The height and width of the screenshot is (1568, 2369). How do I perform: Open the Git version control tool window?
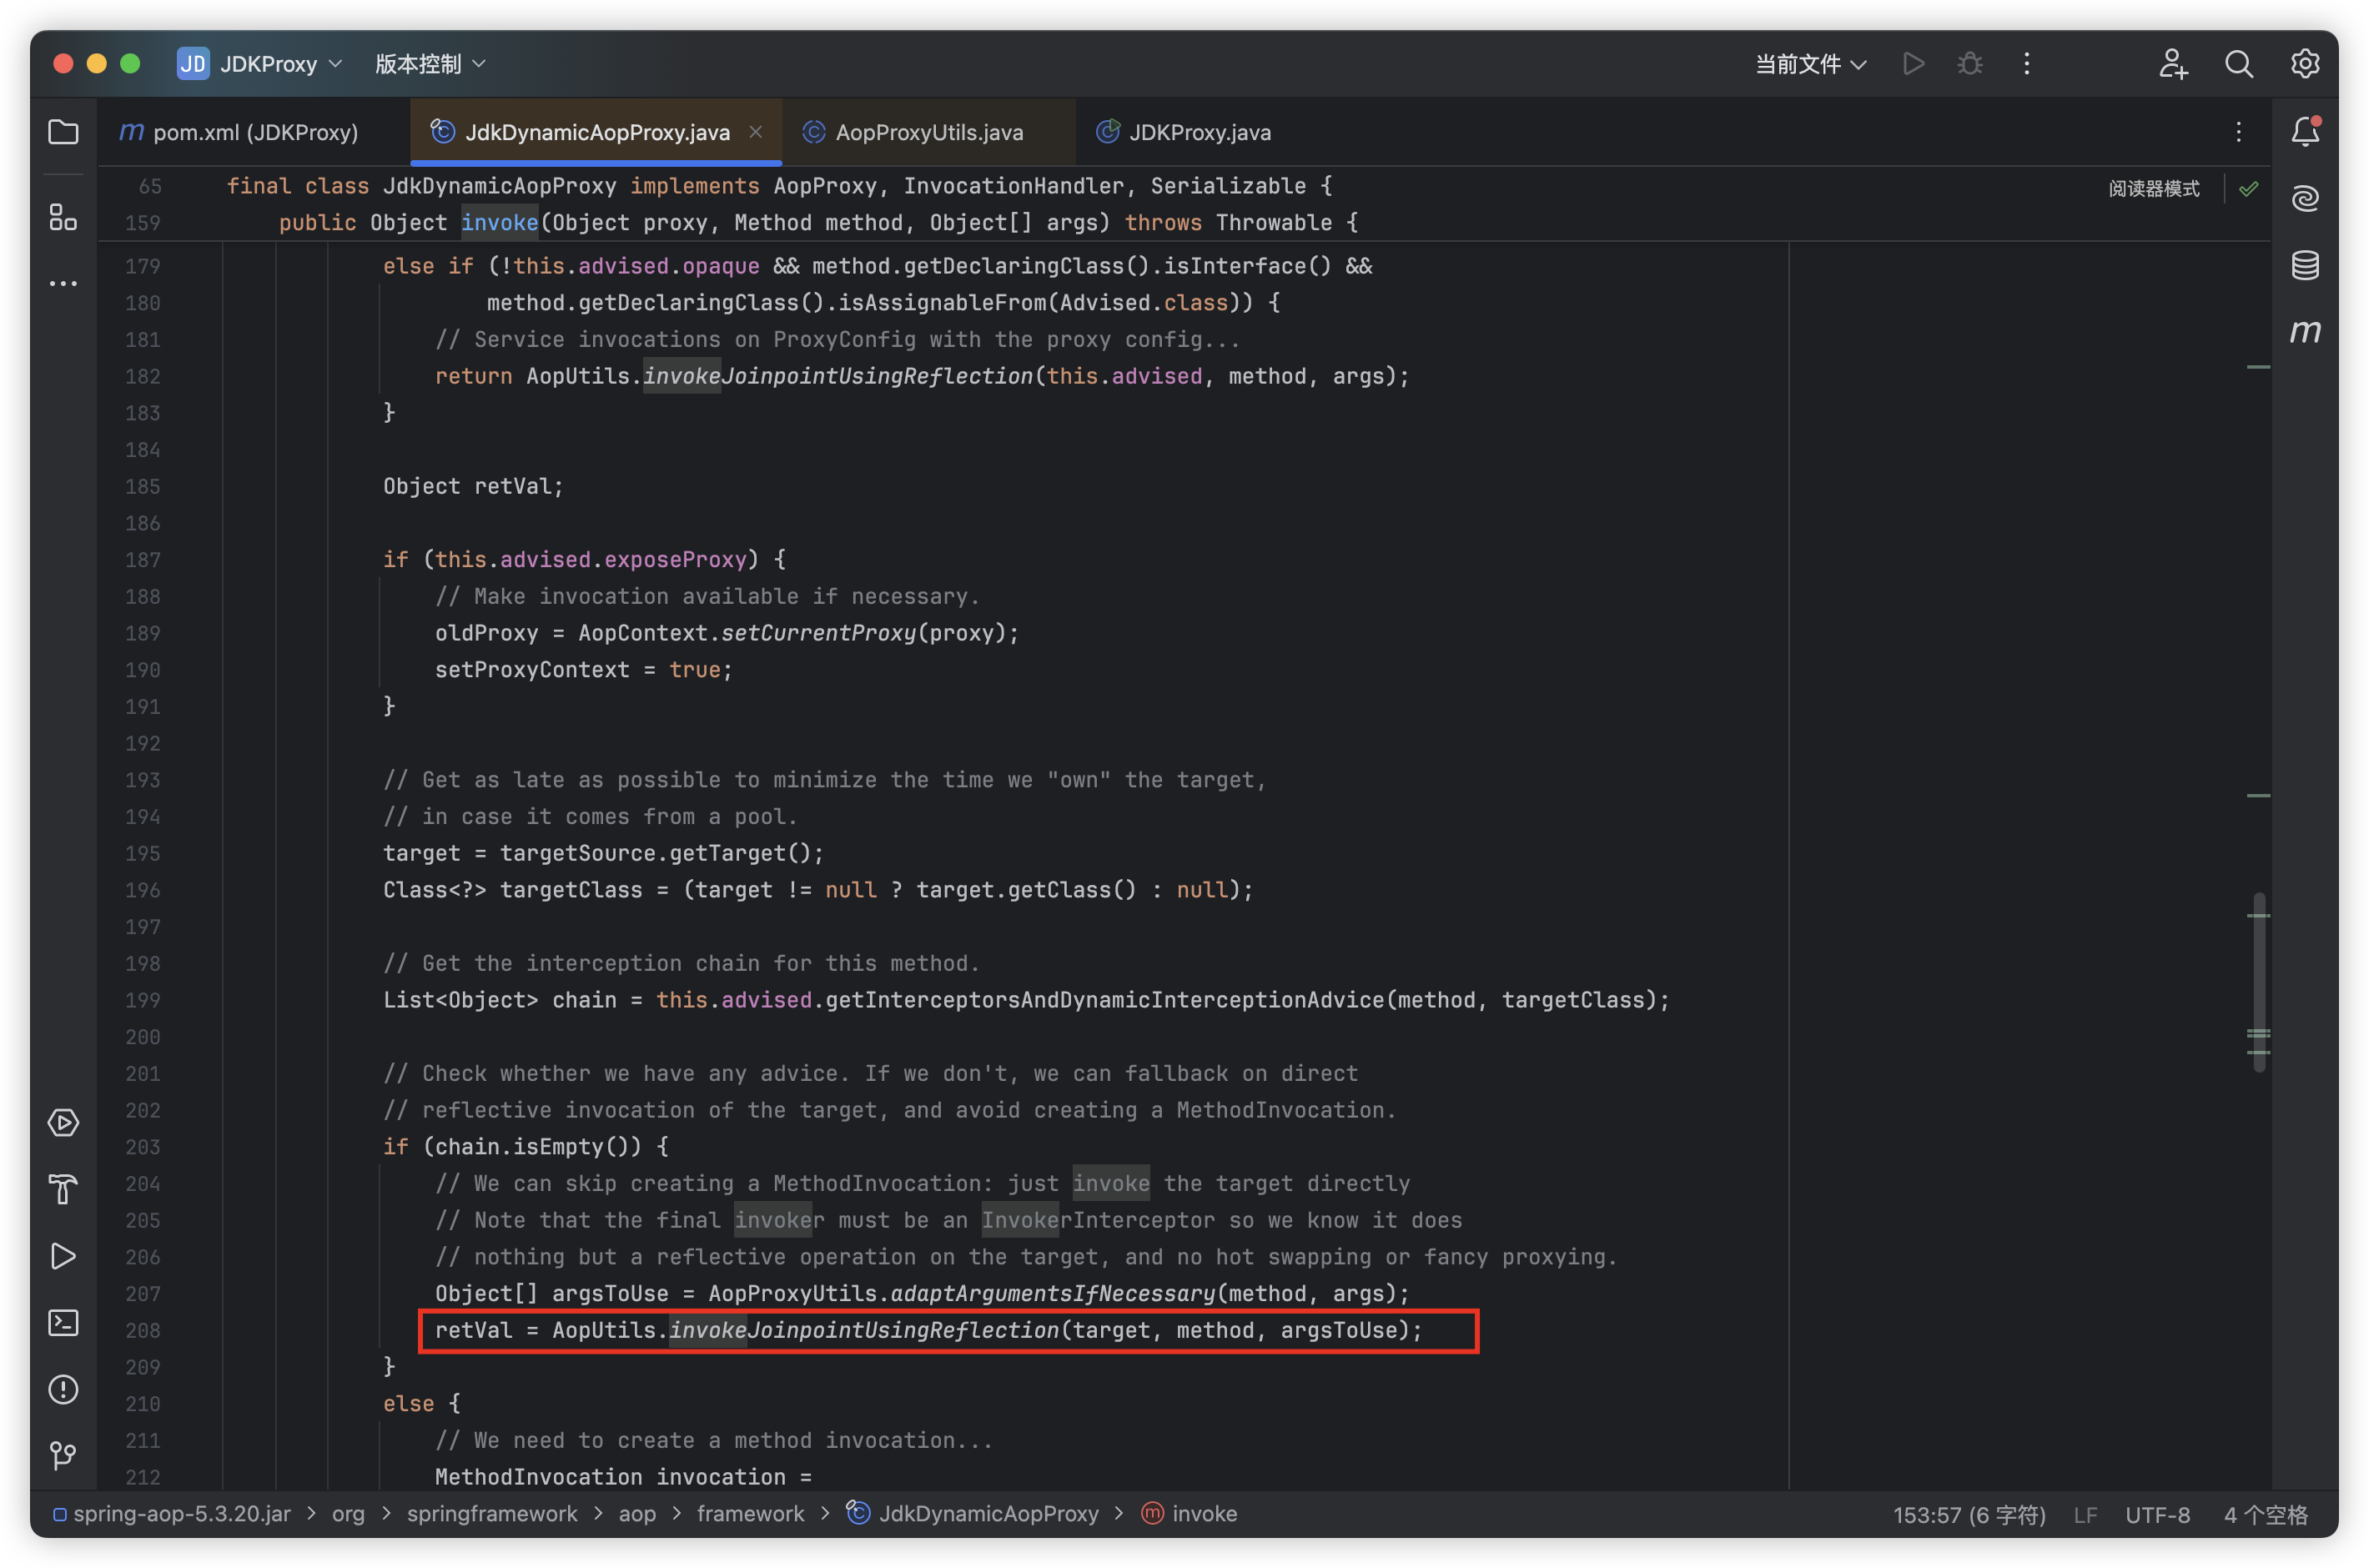pos(63,1456)
